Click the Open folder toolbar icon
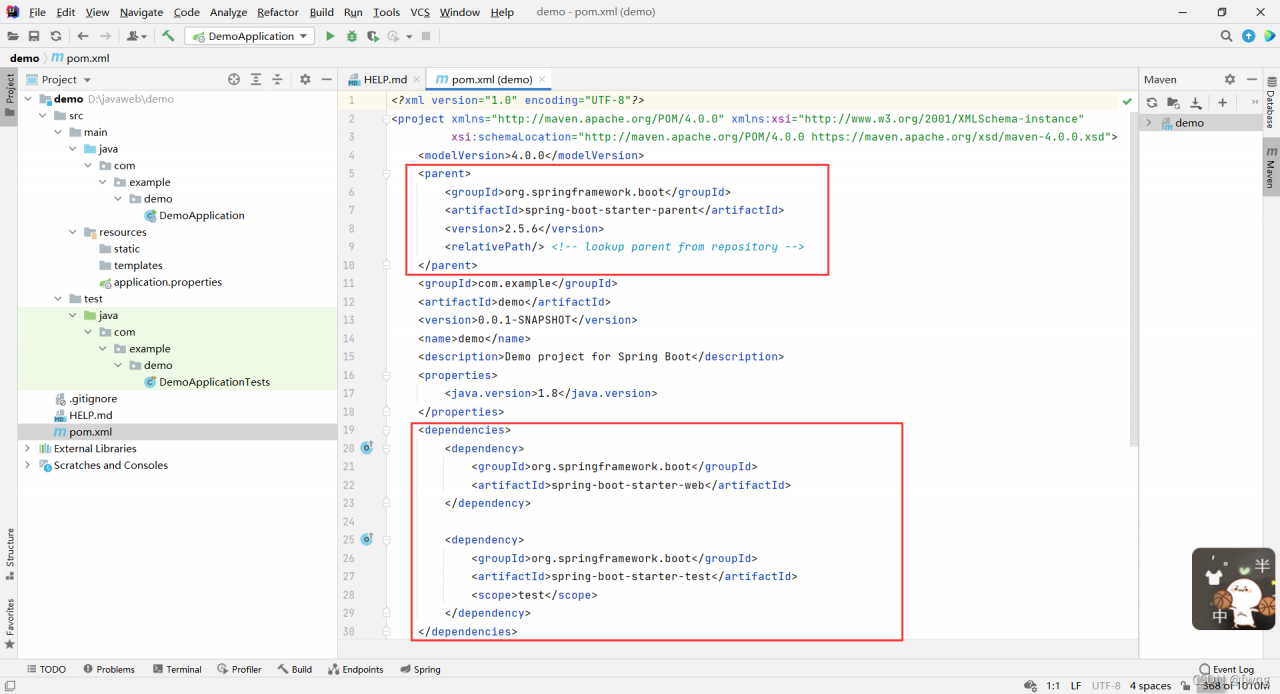This screenshot has width=1280, height=694. (x=13, y=36)
